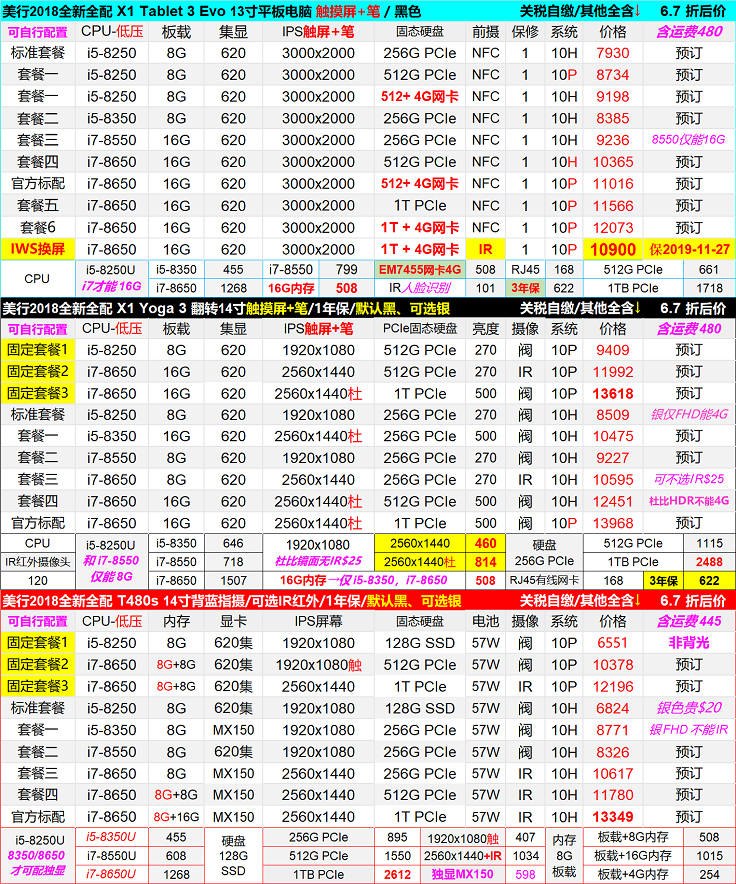736x884 pixels.
Task: Click the yellow IWS换屏 cell
Action: pyautogui.click(x=37, y=249)
